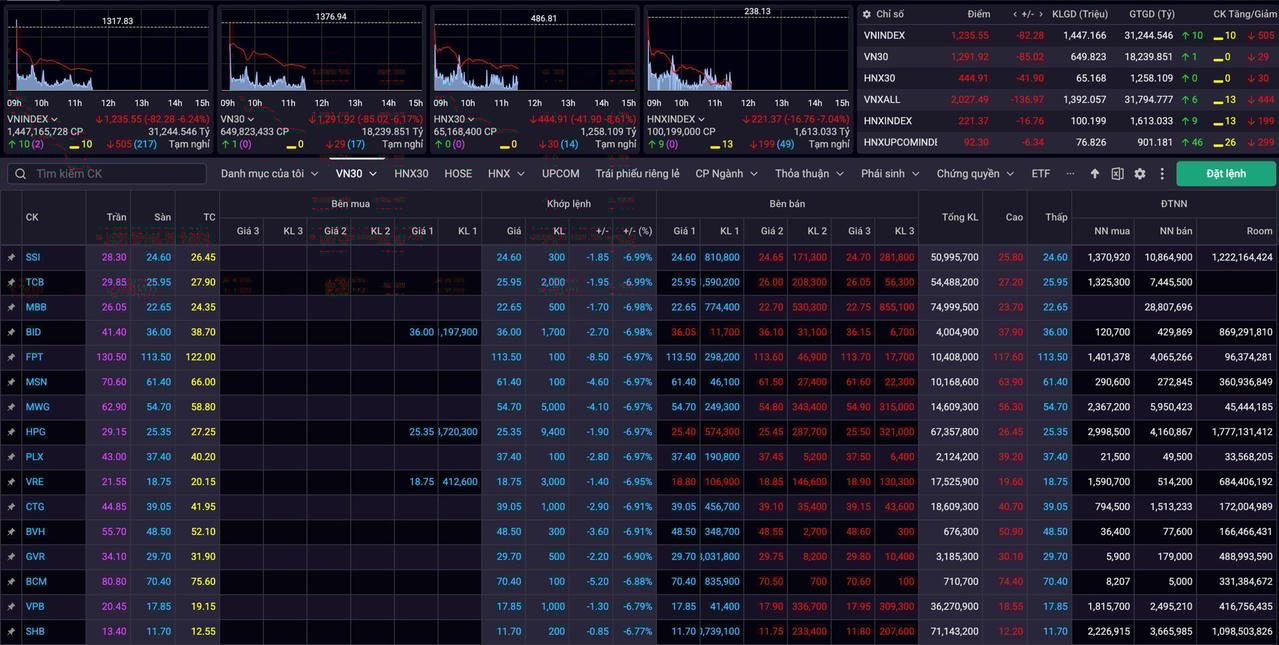This screenshot has width=1279, height=645.
Task: Click the horizontal ellipsis after ETF
Action: 1070,174
